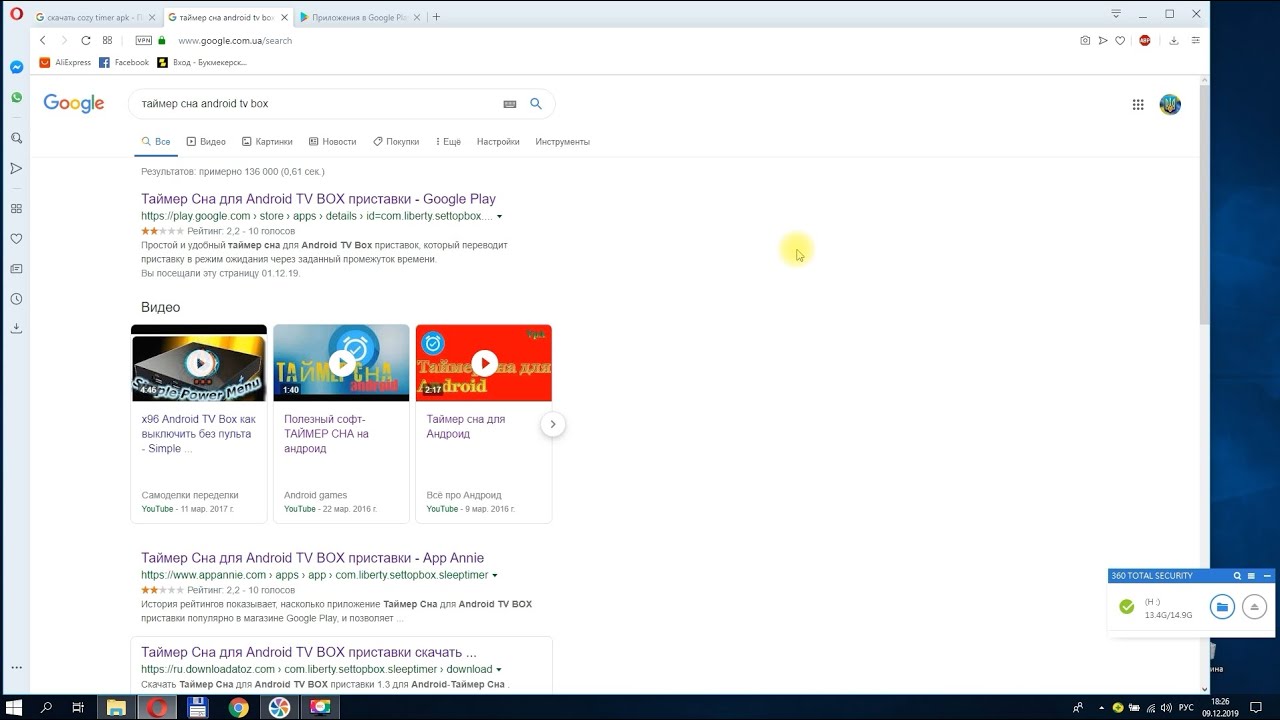Expand the appannie.com result dropdown arrow
The width and height of the screenshot is (1280, 720).
coord(494,575)
